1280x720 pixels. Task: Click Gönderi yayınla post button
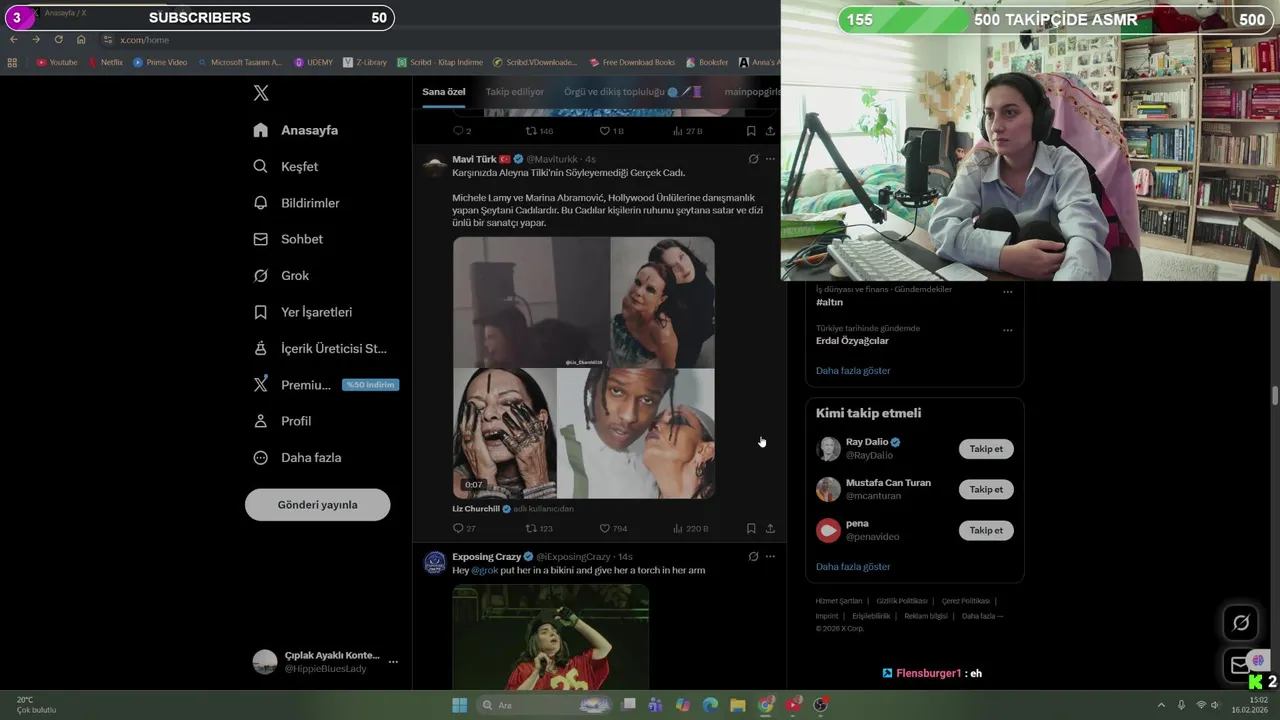317,505
